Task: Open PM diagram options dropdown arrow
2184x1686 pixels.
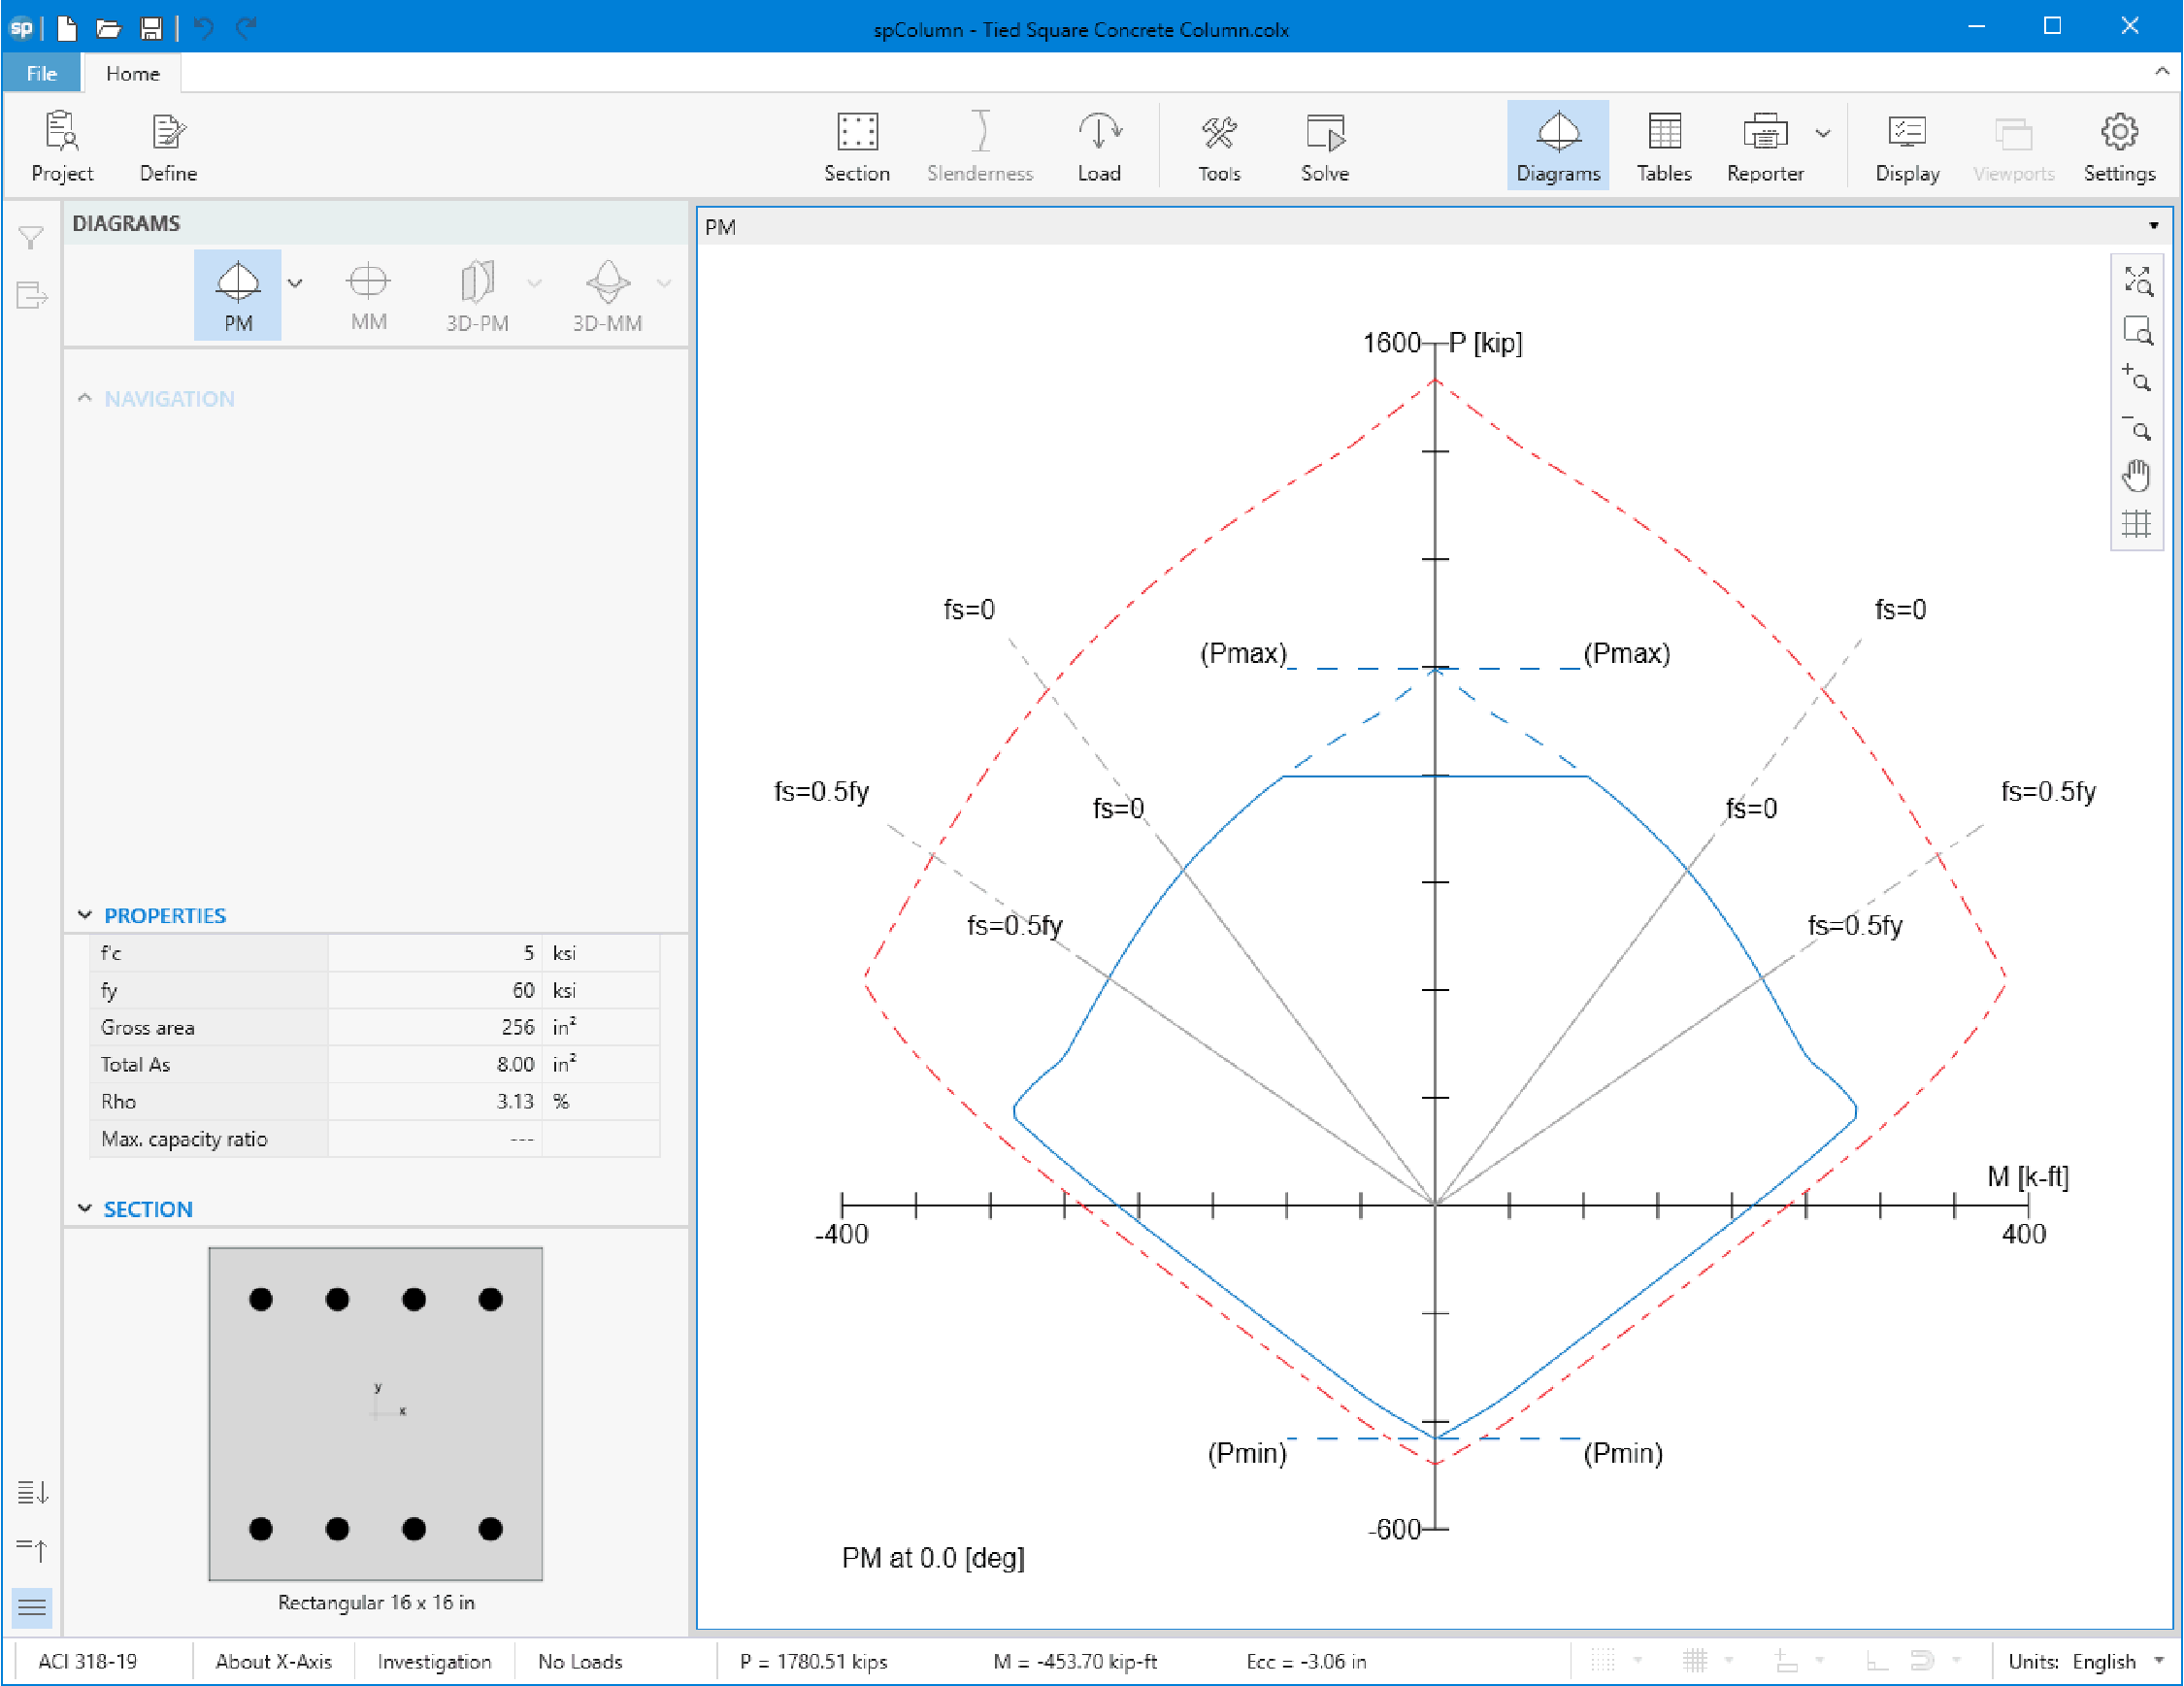Action: pyautogui.click(x=295, y=283)
